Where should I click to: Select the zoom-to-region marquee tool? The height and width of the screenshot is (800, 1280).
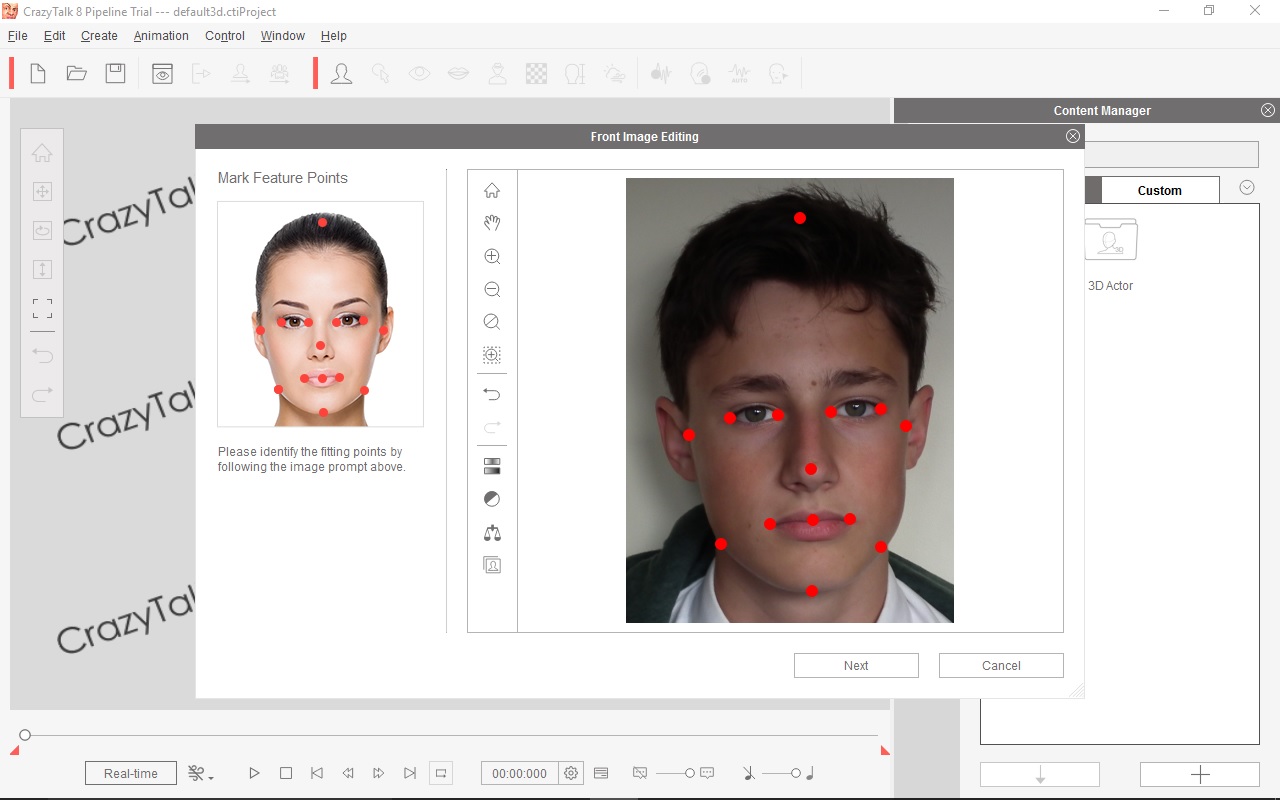pos(492,355)
